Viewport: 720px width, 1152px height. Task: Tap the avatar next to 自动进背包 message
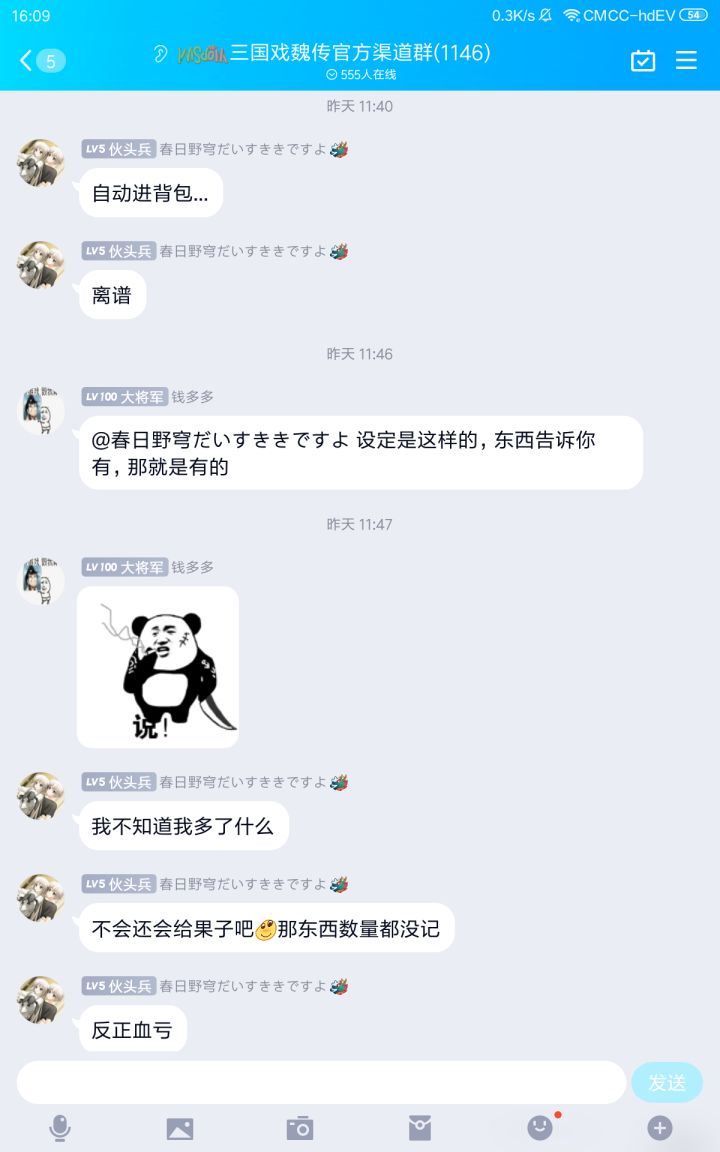coord(40,162)
